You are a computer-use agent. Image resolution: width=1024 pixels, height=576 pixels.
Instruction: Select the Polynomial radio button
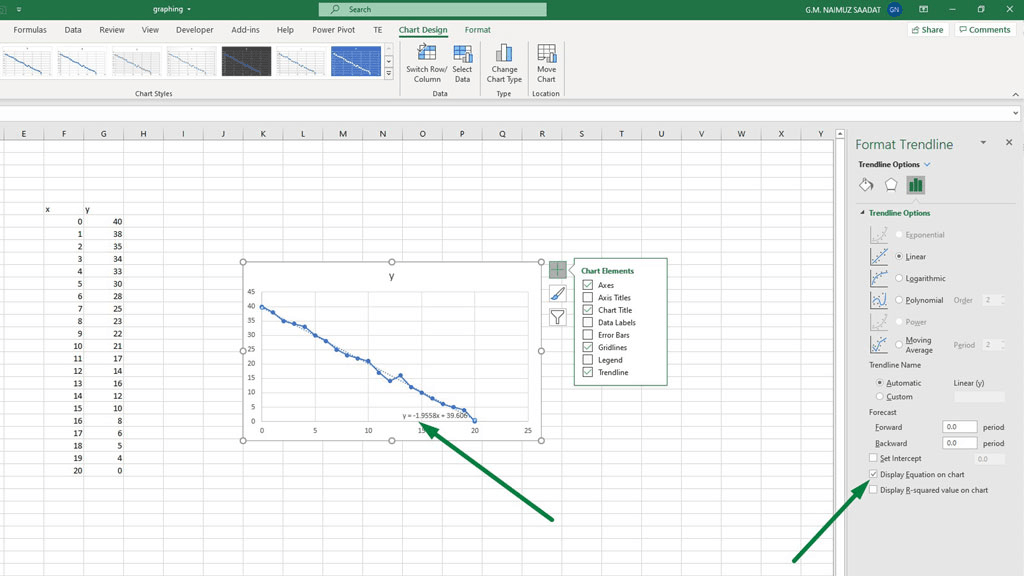click(x=899, y=300)
